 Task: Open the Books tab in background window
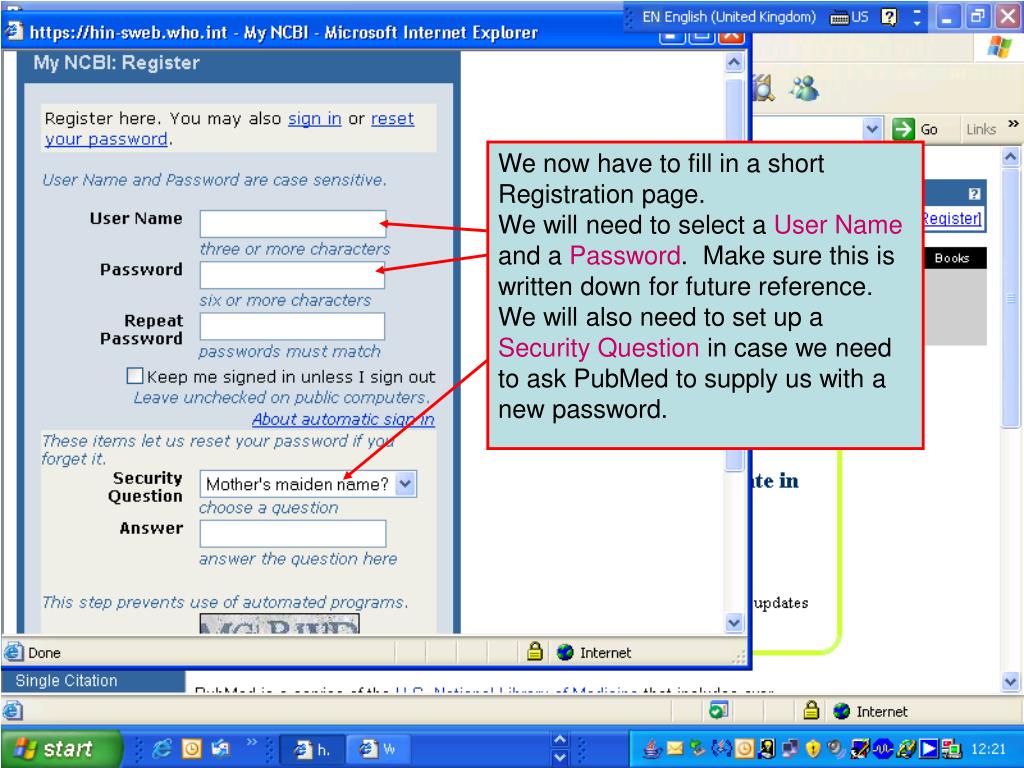click(952, 258)
